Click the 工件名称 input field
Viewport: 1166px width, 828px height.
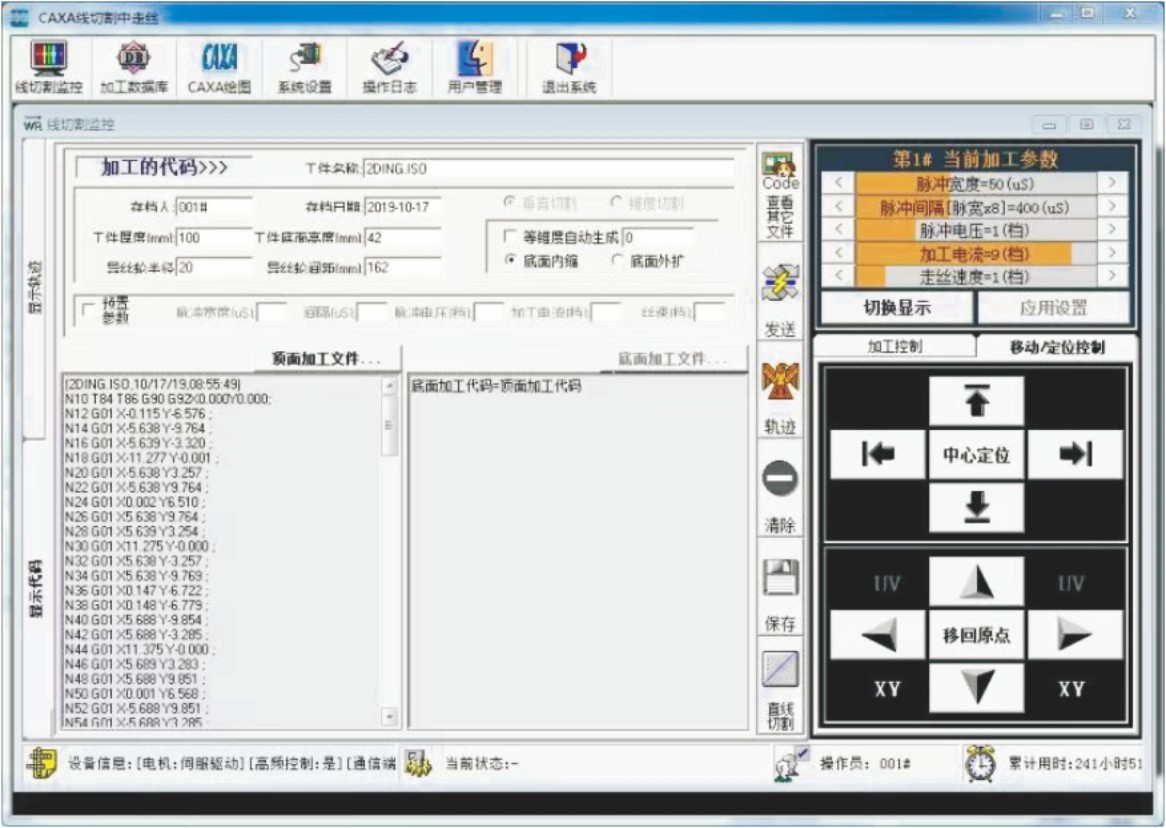tap(548, 169)
